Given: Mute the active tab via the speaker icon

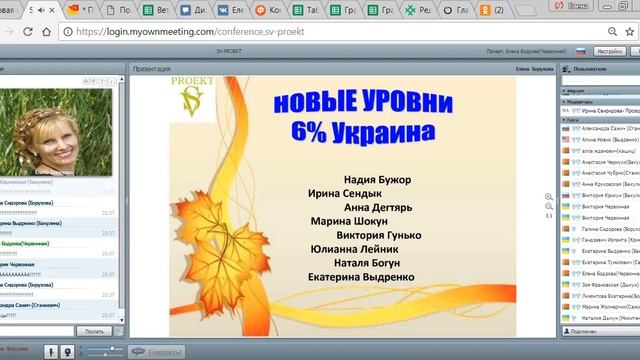Looking at the screenshot, I should tap(41, 10).
